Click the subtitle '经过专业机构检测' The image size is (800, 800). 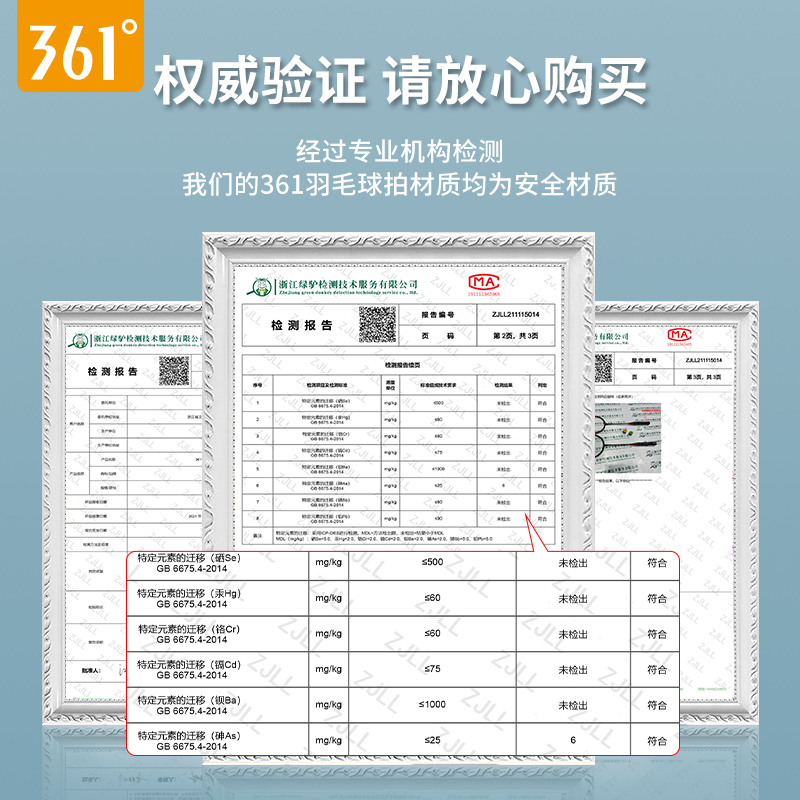(399, 152)
